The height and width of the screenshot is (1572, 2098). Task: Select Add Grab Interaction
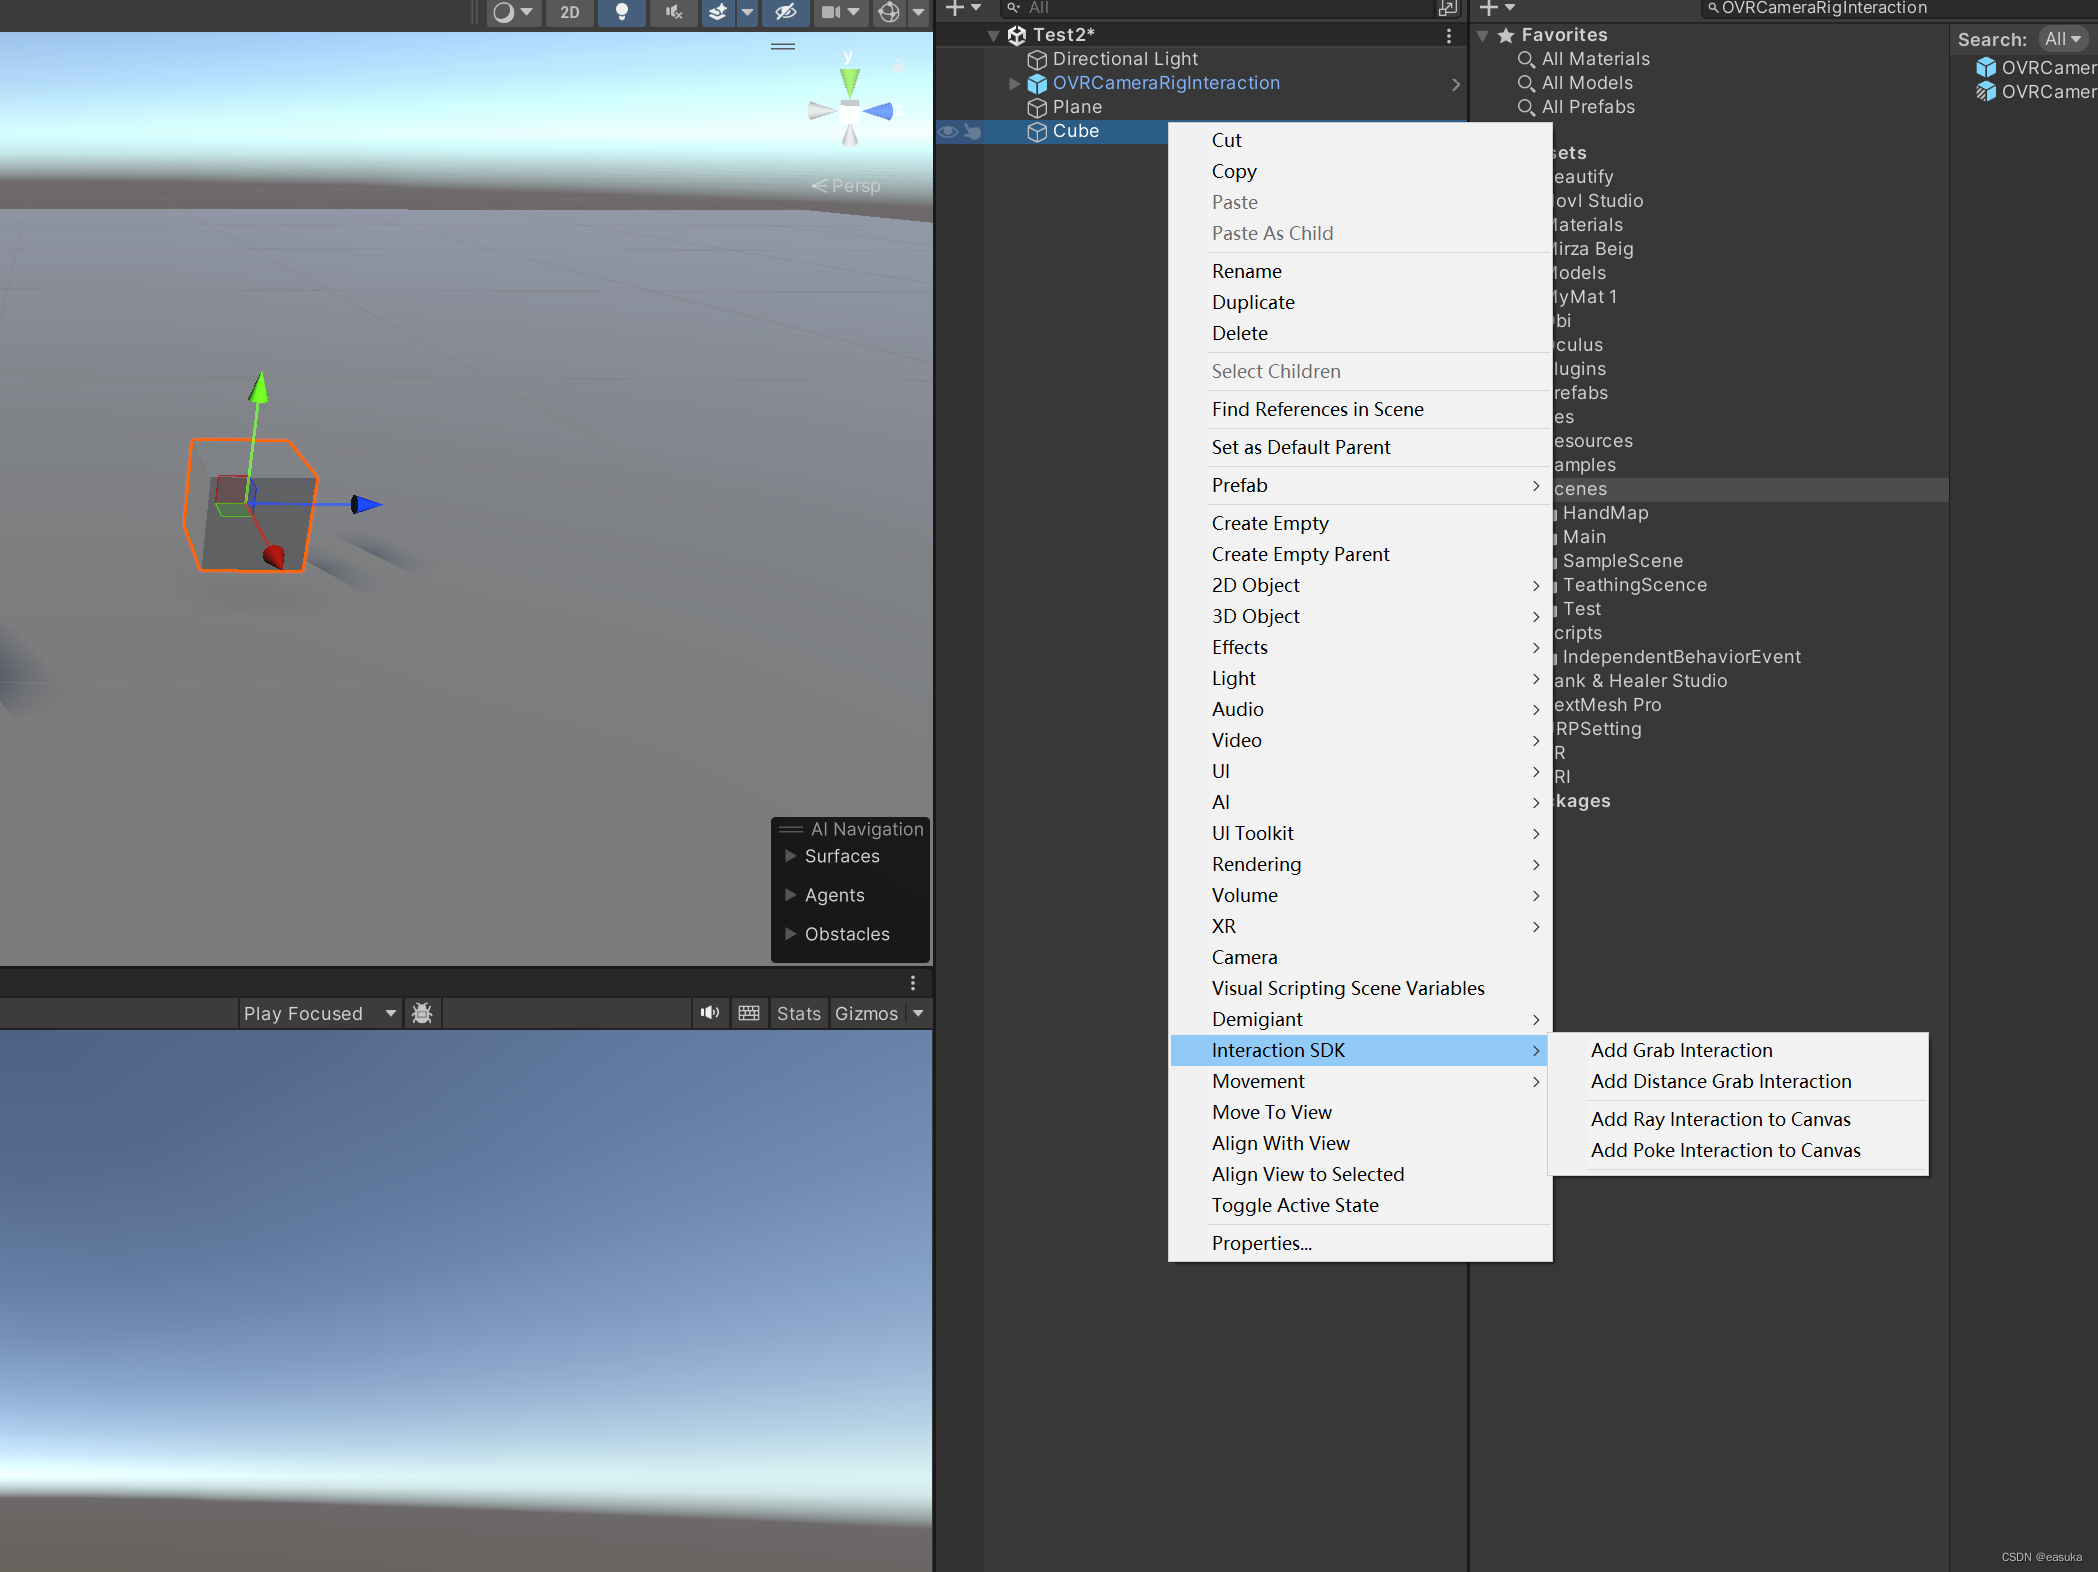(1681, 1050)
